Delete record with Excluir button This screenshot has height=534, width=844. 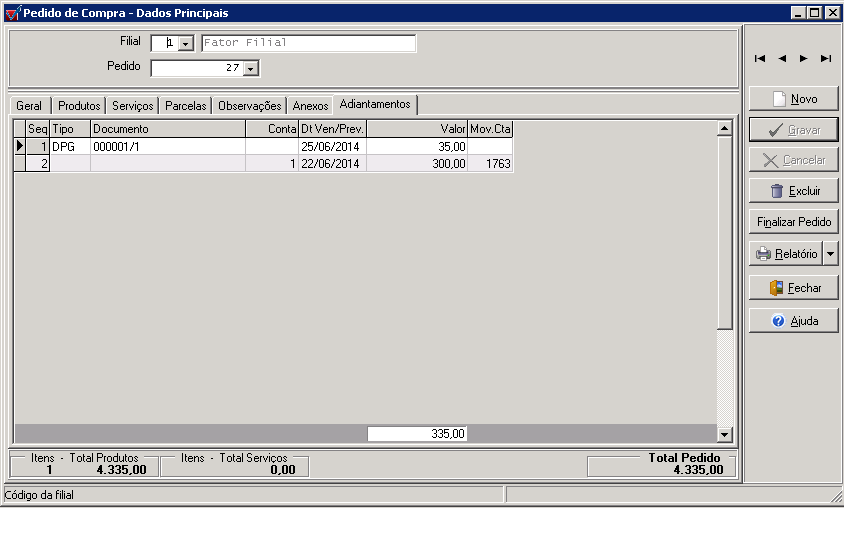click(793, 191)
